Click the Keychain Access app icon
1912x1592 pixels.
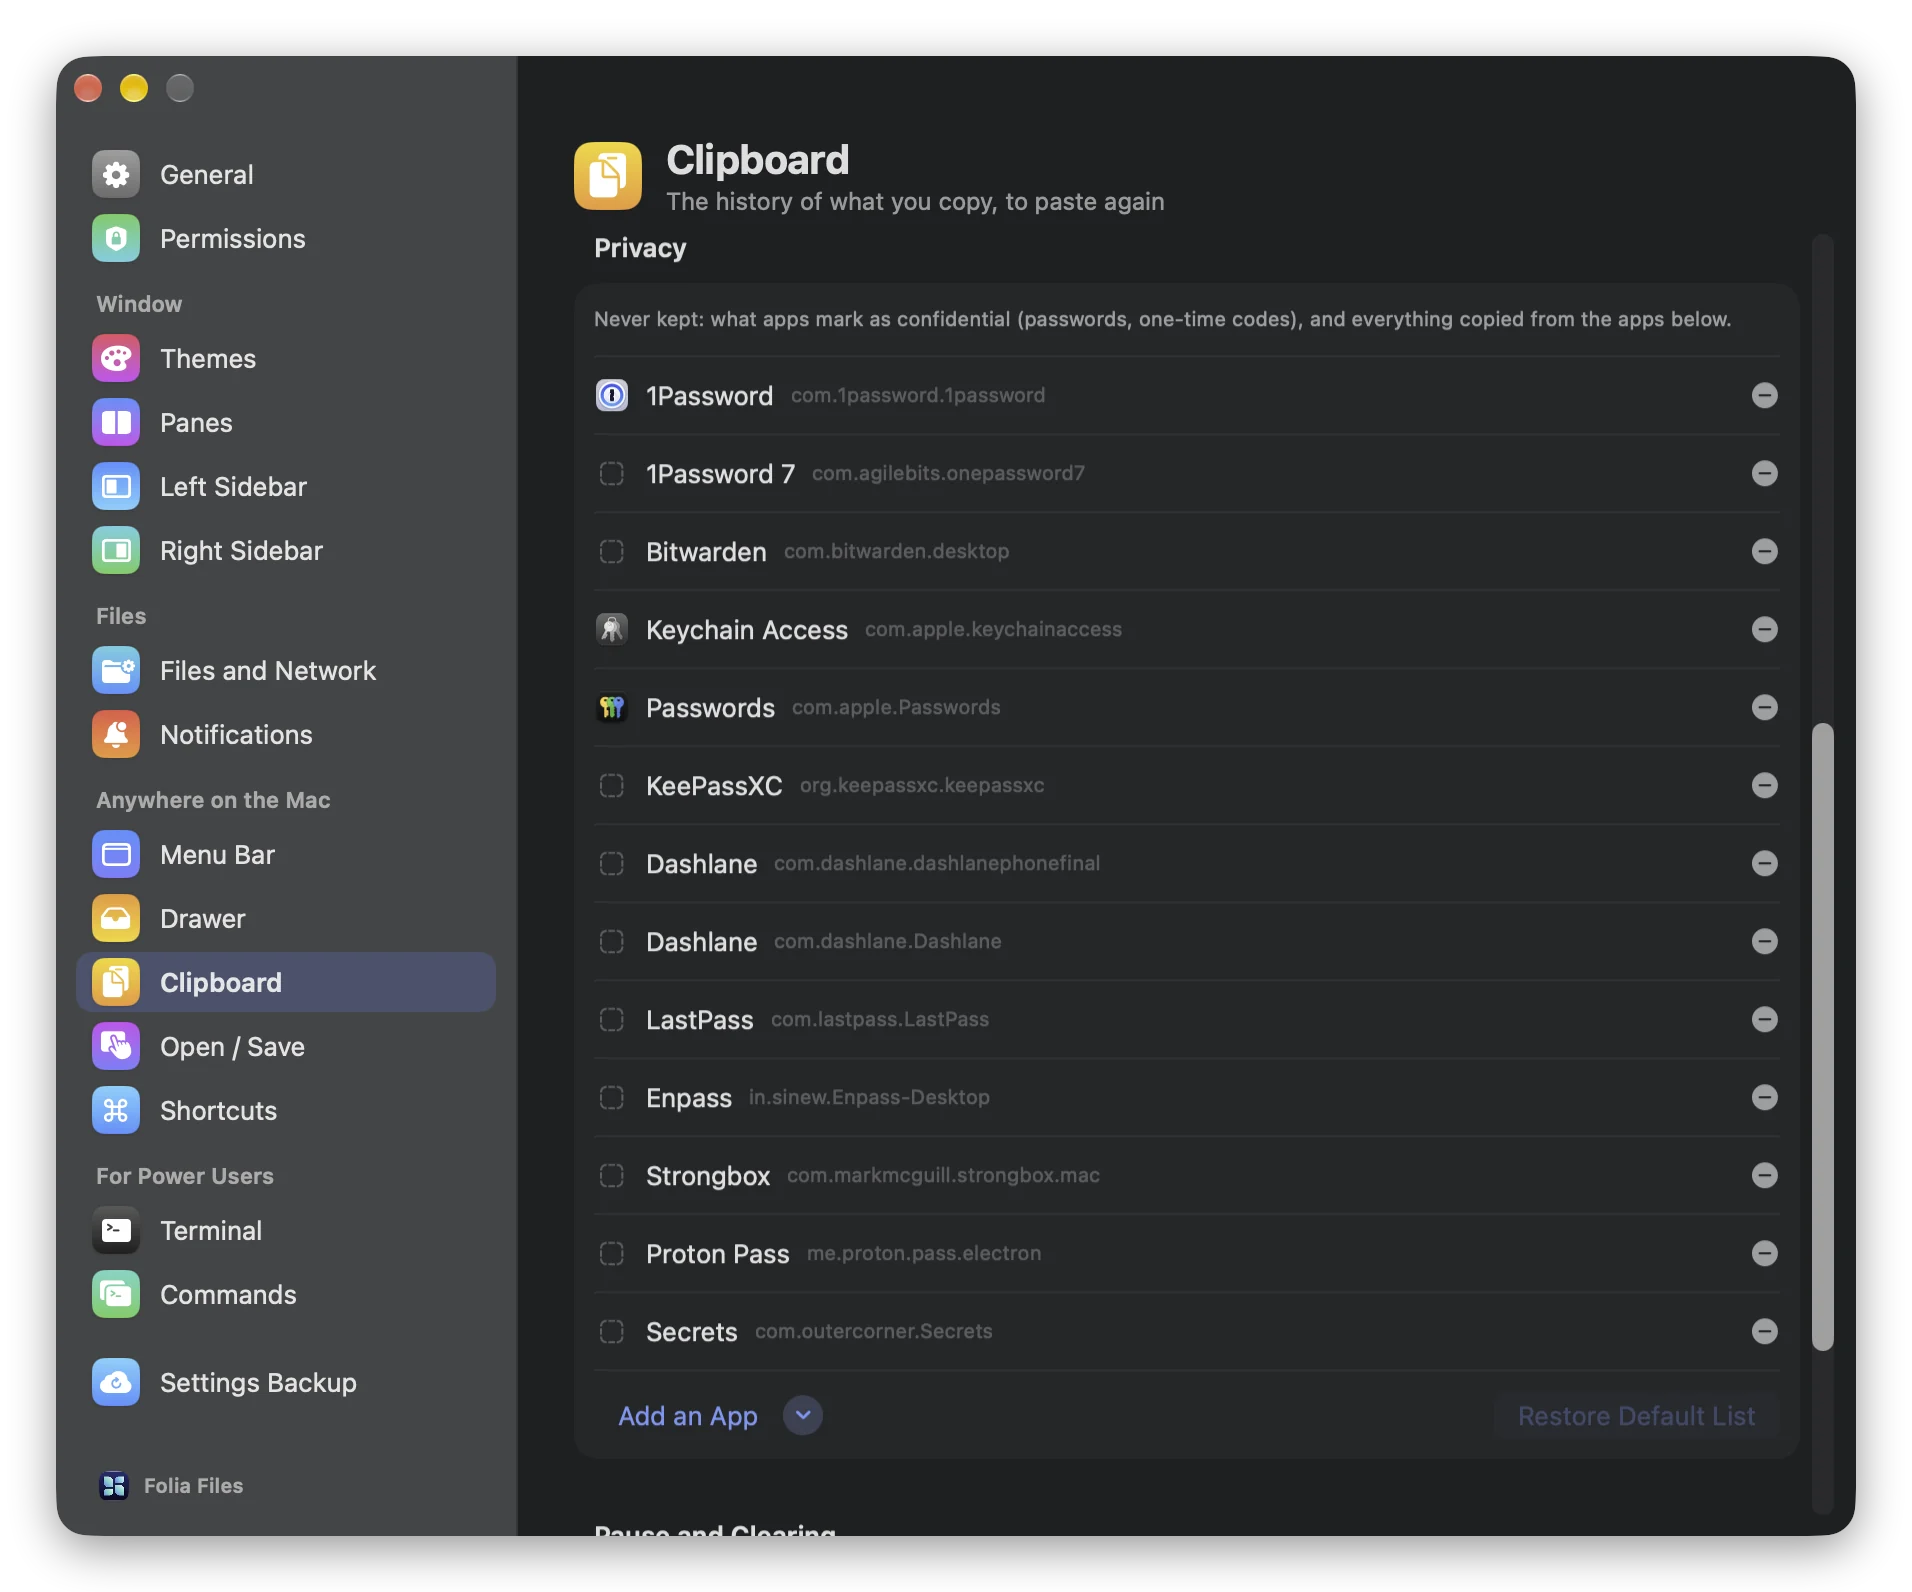pos(612,630)
